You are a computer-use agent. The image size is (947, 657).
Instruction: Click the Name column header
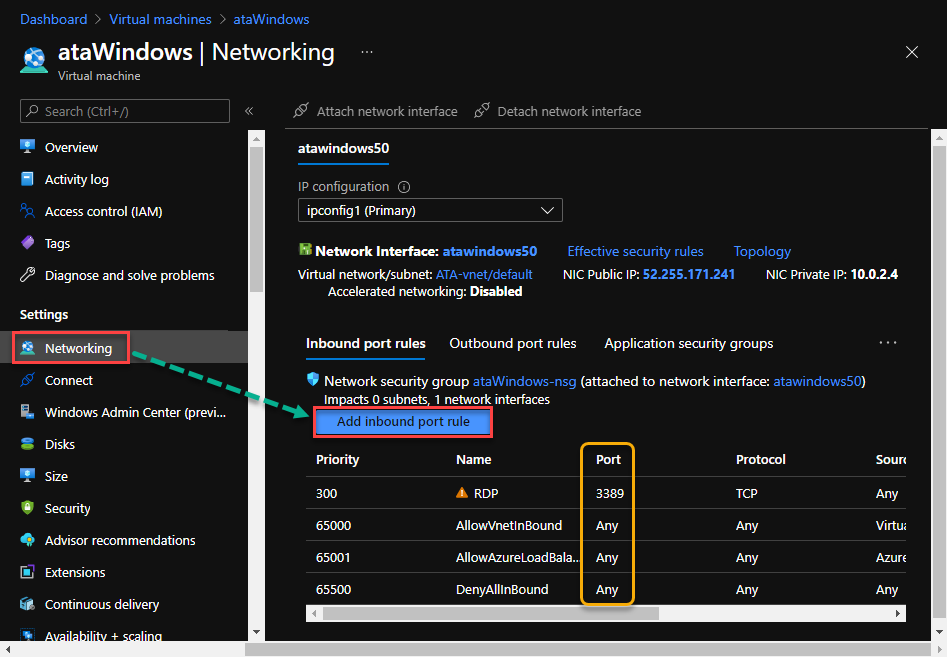[474, 460]
